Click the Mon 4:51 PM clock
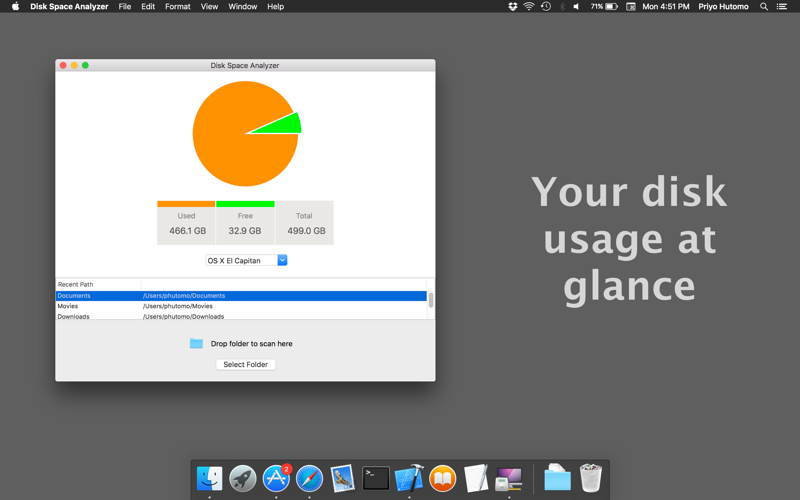 click(666, 7)
